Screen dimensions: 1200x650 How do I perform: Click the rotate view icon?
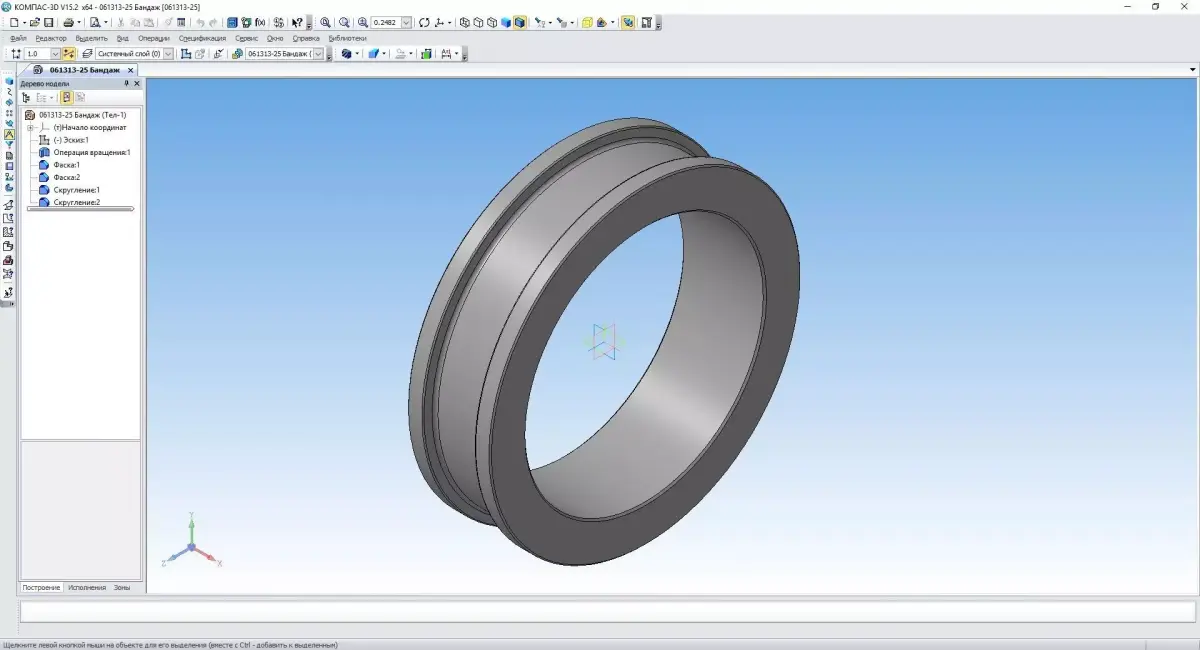click(x=424, y=22)
